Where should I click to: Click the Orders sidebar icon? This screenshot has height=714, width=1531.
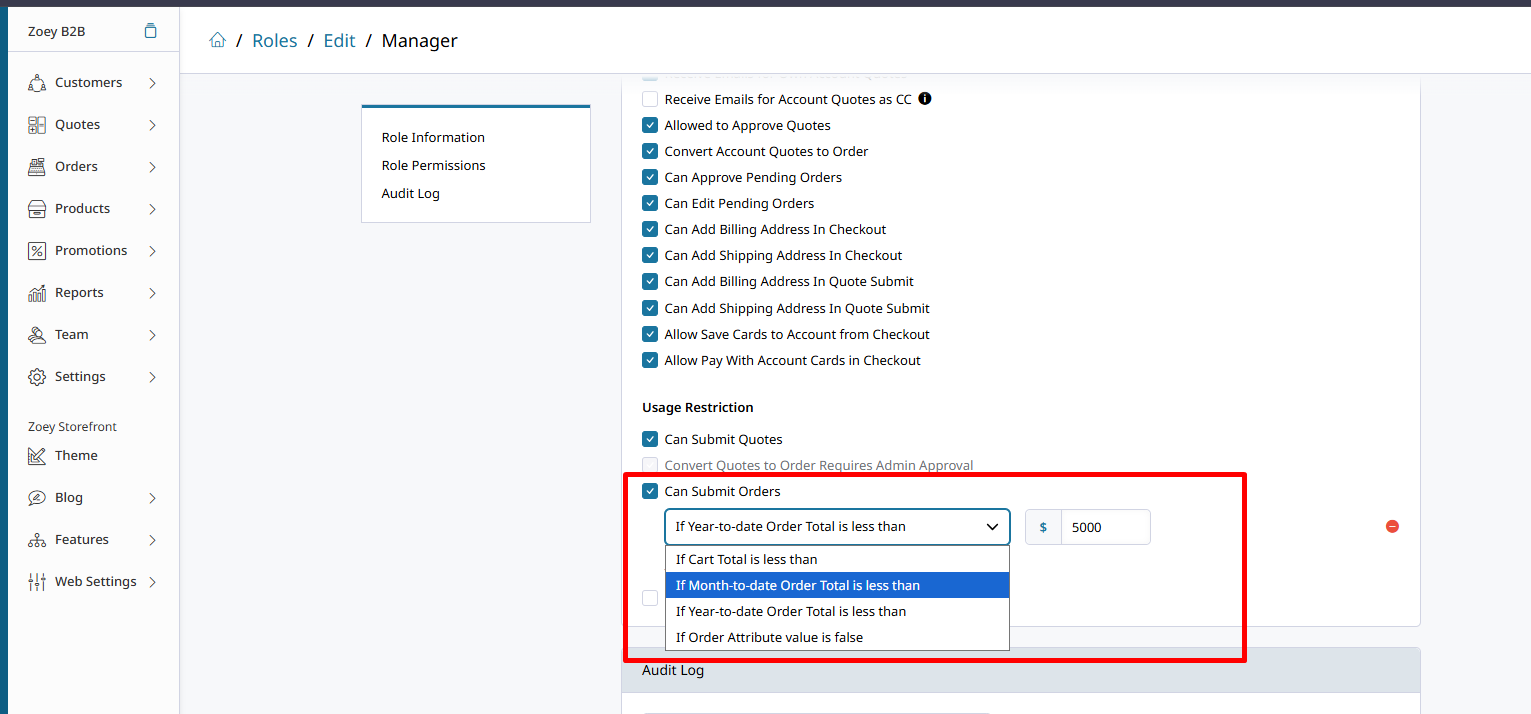(37, 167)
